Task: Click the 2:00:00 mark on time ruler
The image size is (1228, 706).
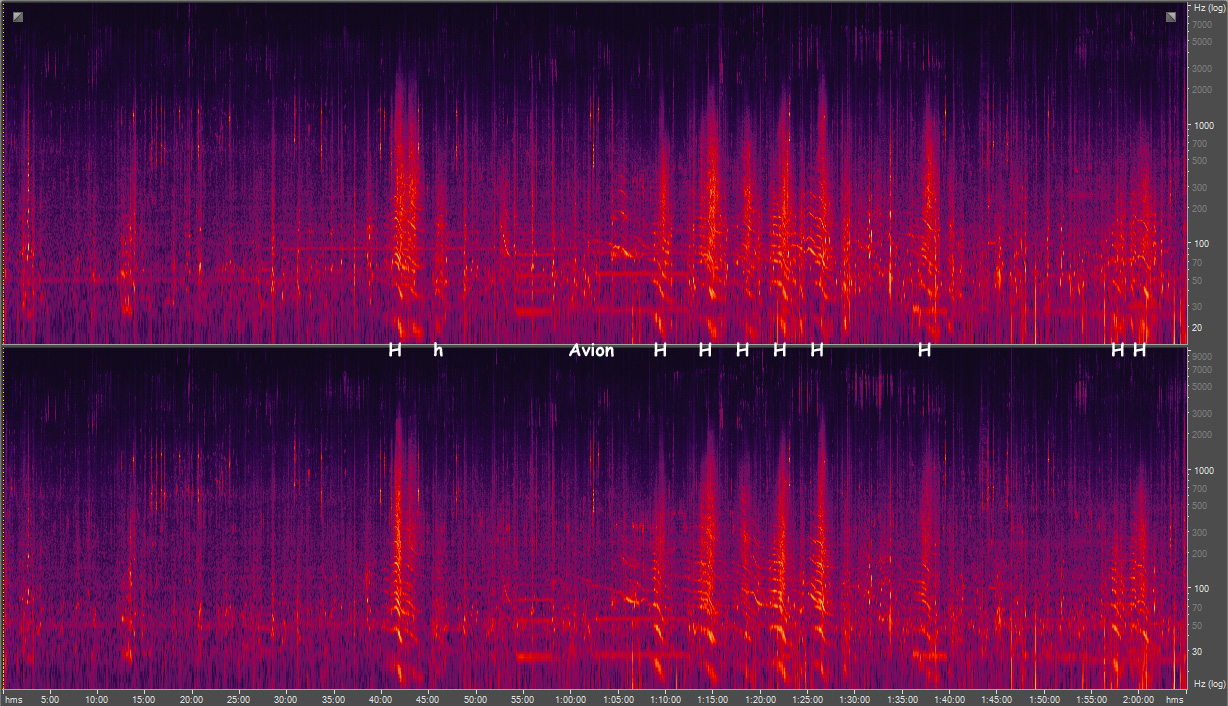Action: 1139,699
